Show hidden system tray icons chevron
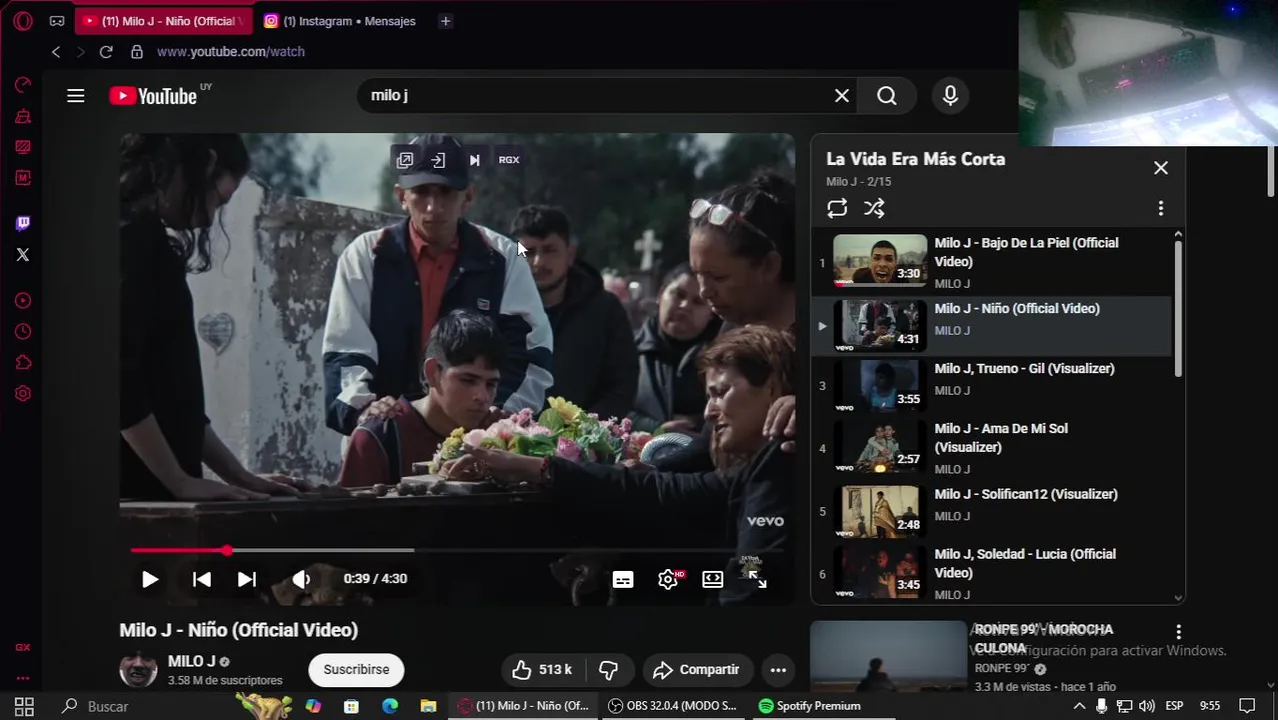 1079,706
